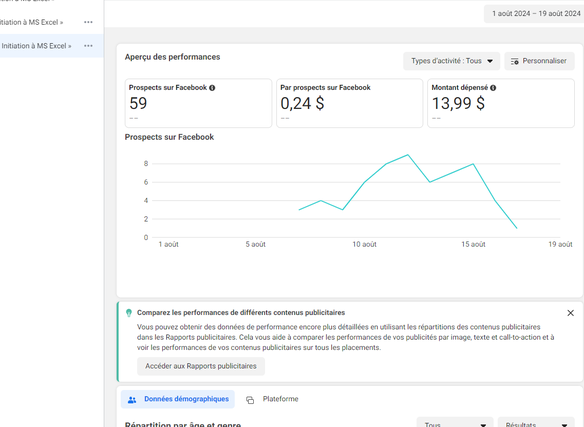The image size is (584, 427).
Task: Dismiss the compare performances tip banner
Action: [x=570, y=313]
